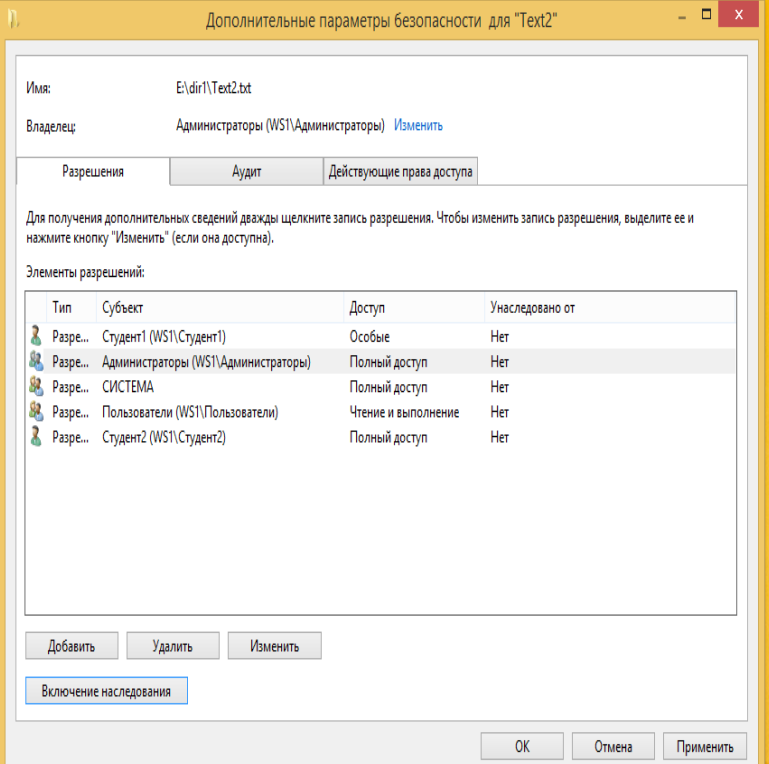The width and height of the screenshot is (769, 764).
Task: Click the group icon beside СИСТЕМА entry
Action: point(36,387)
